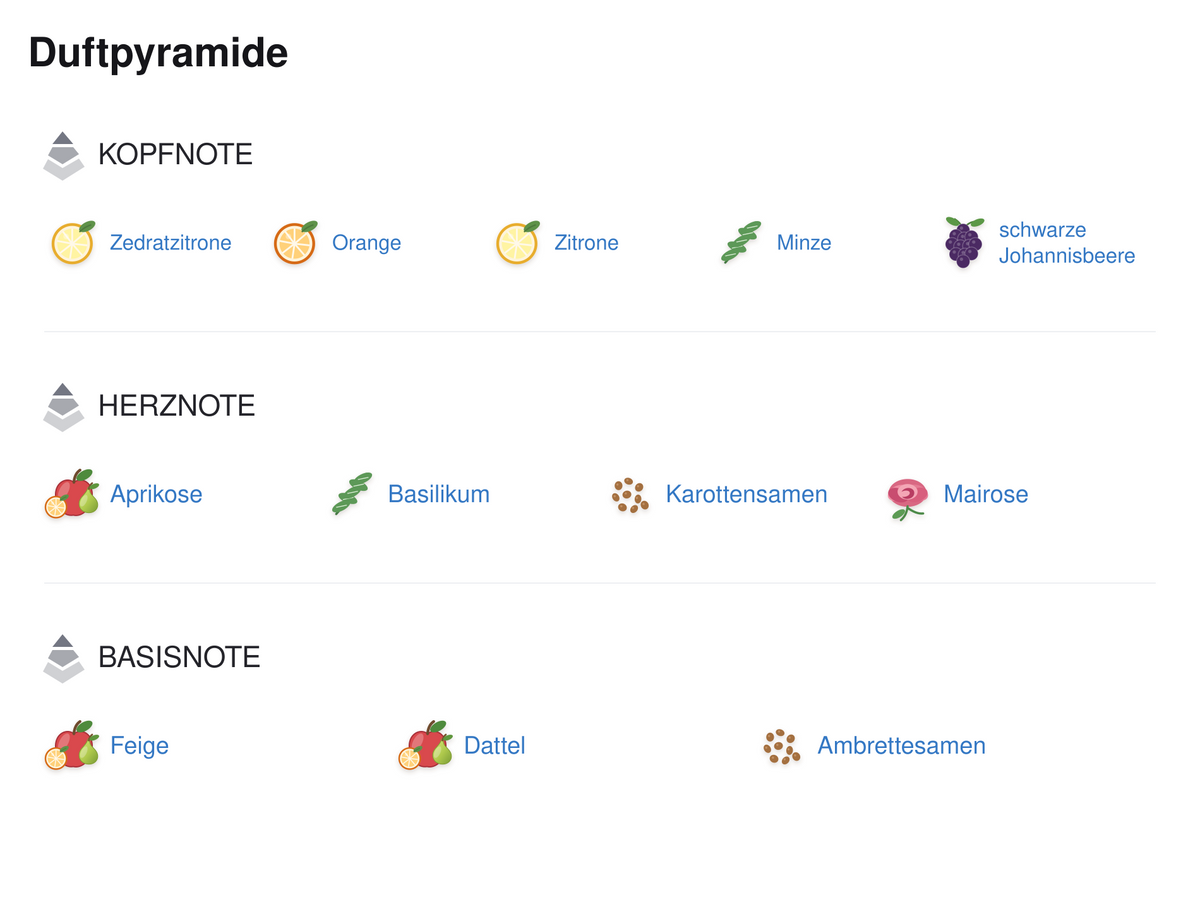Click the seed icon beside Ambrettesamen
The image size is (1200, 916).
coord(782,746)
